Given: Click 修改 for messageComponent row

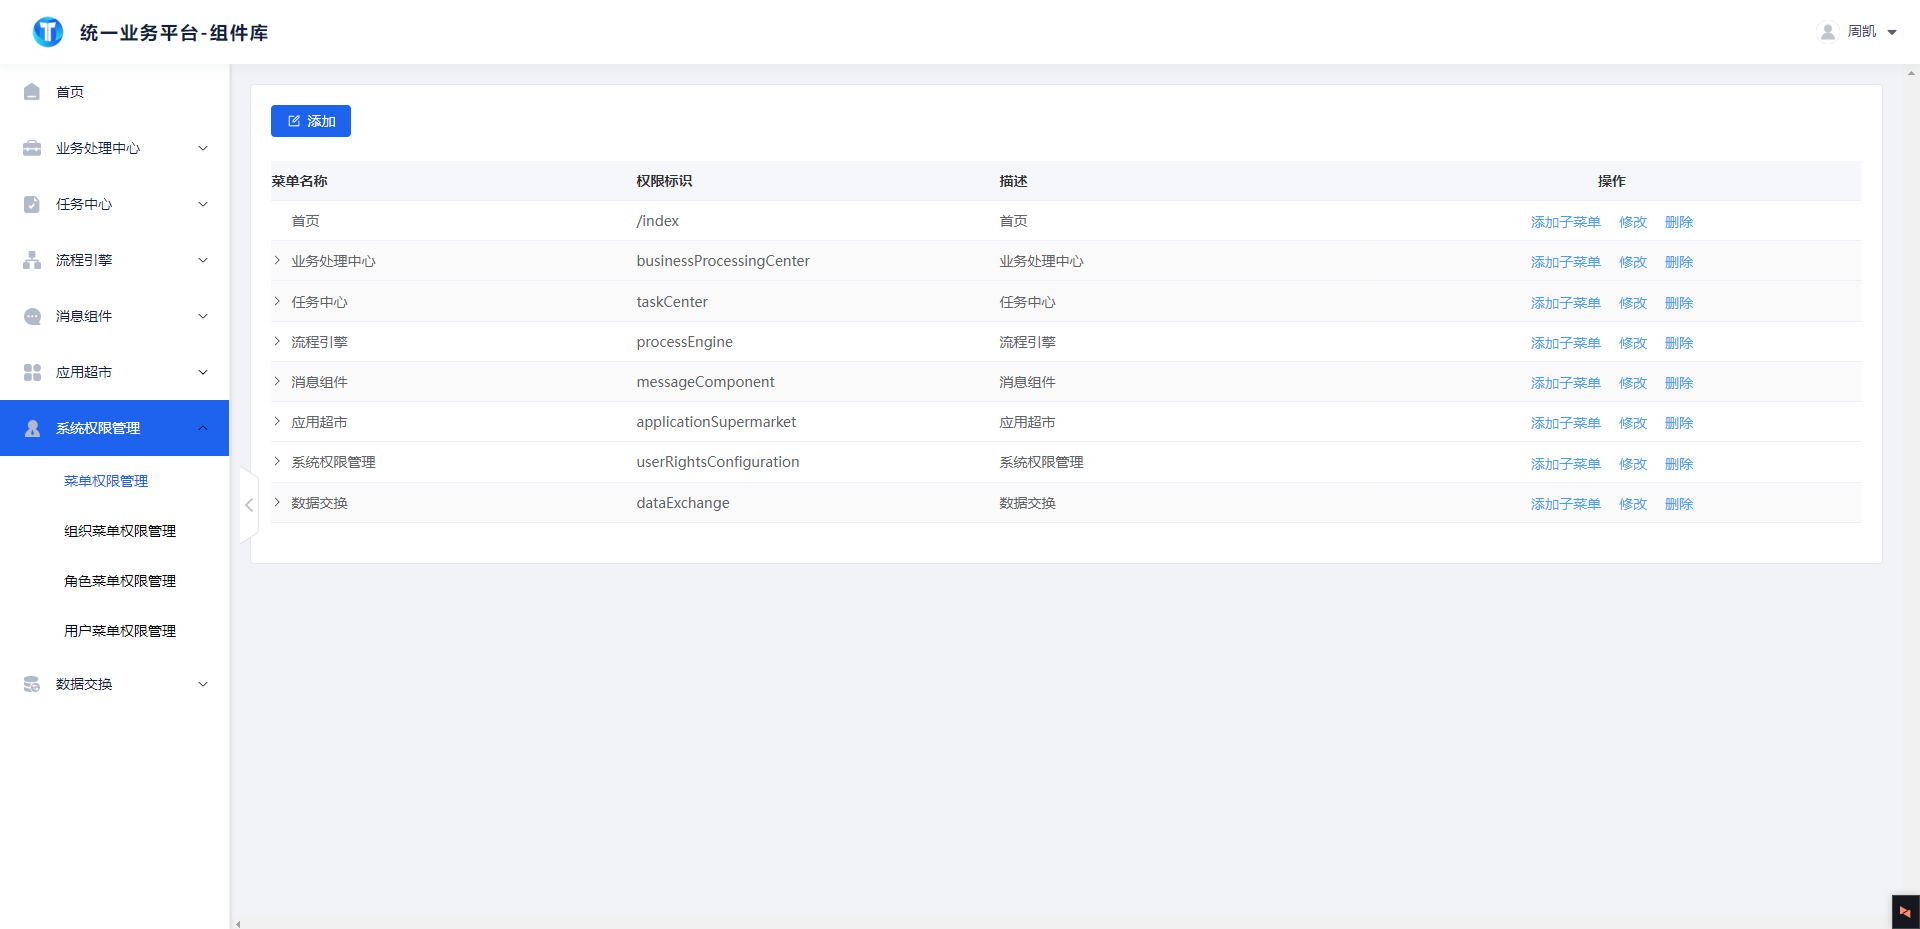Looking at the screenshot, I should point(1633,383).
